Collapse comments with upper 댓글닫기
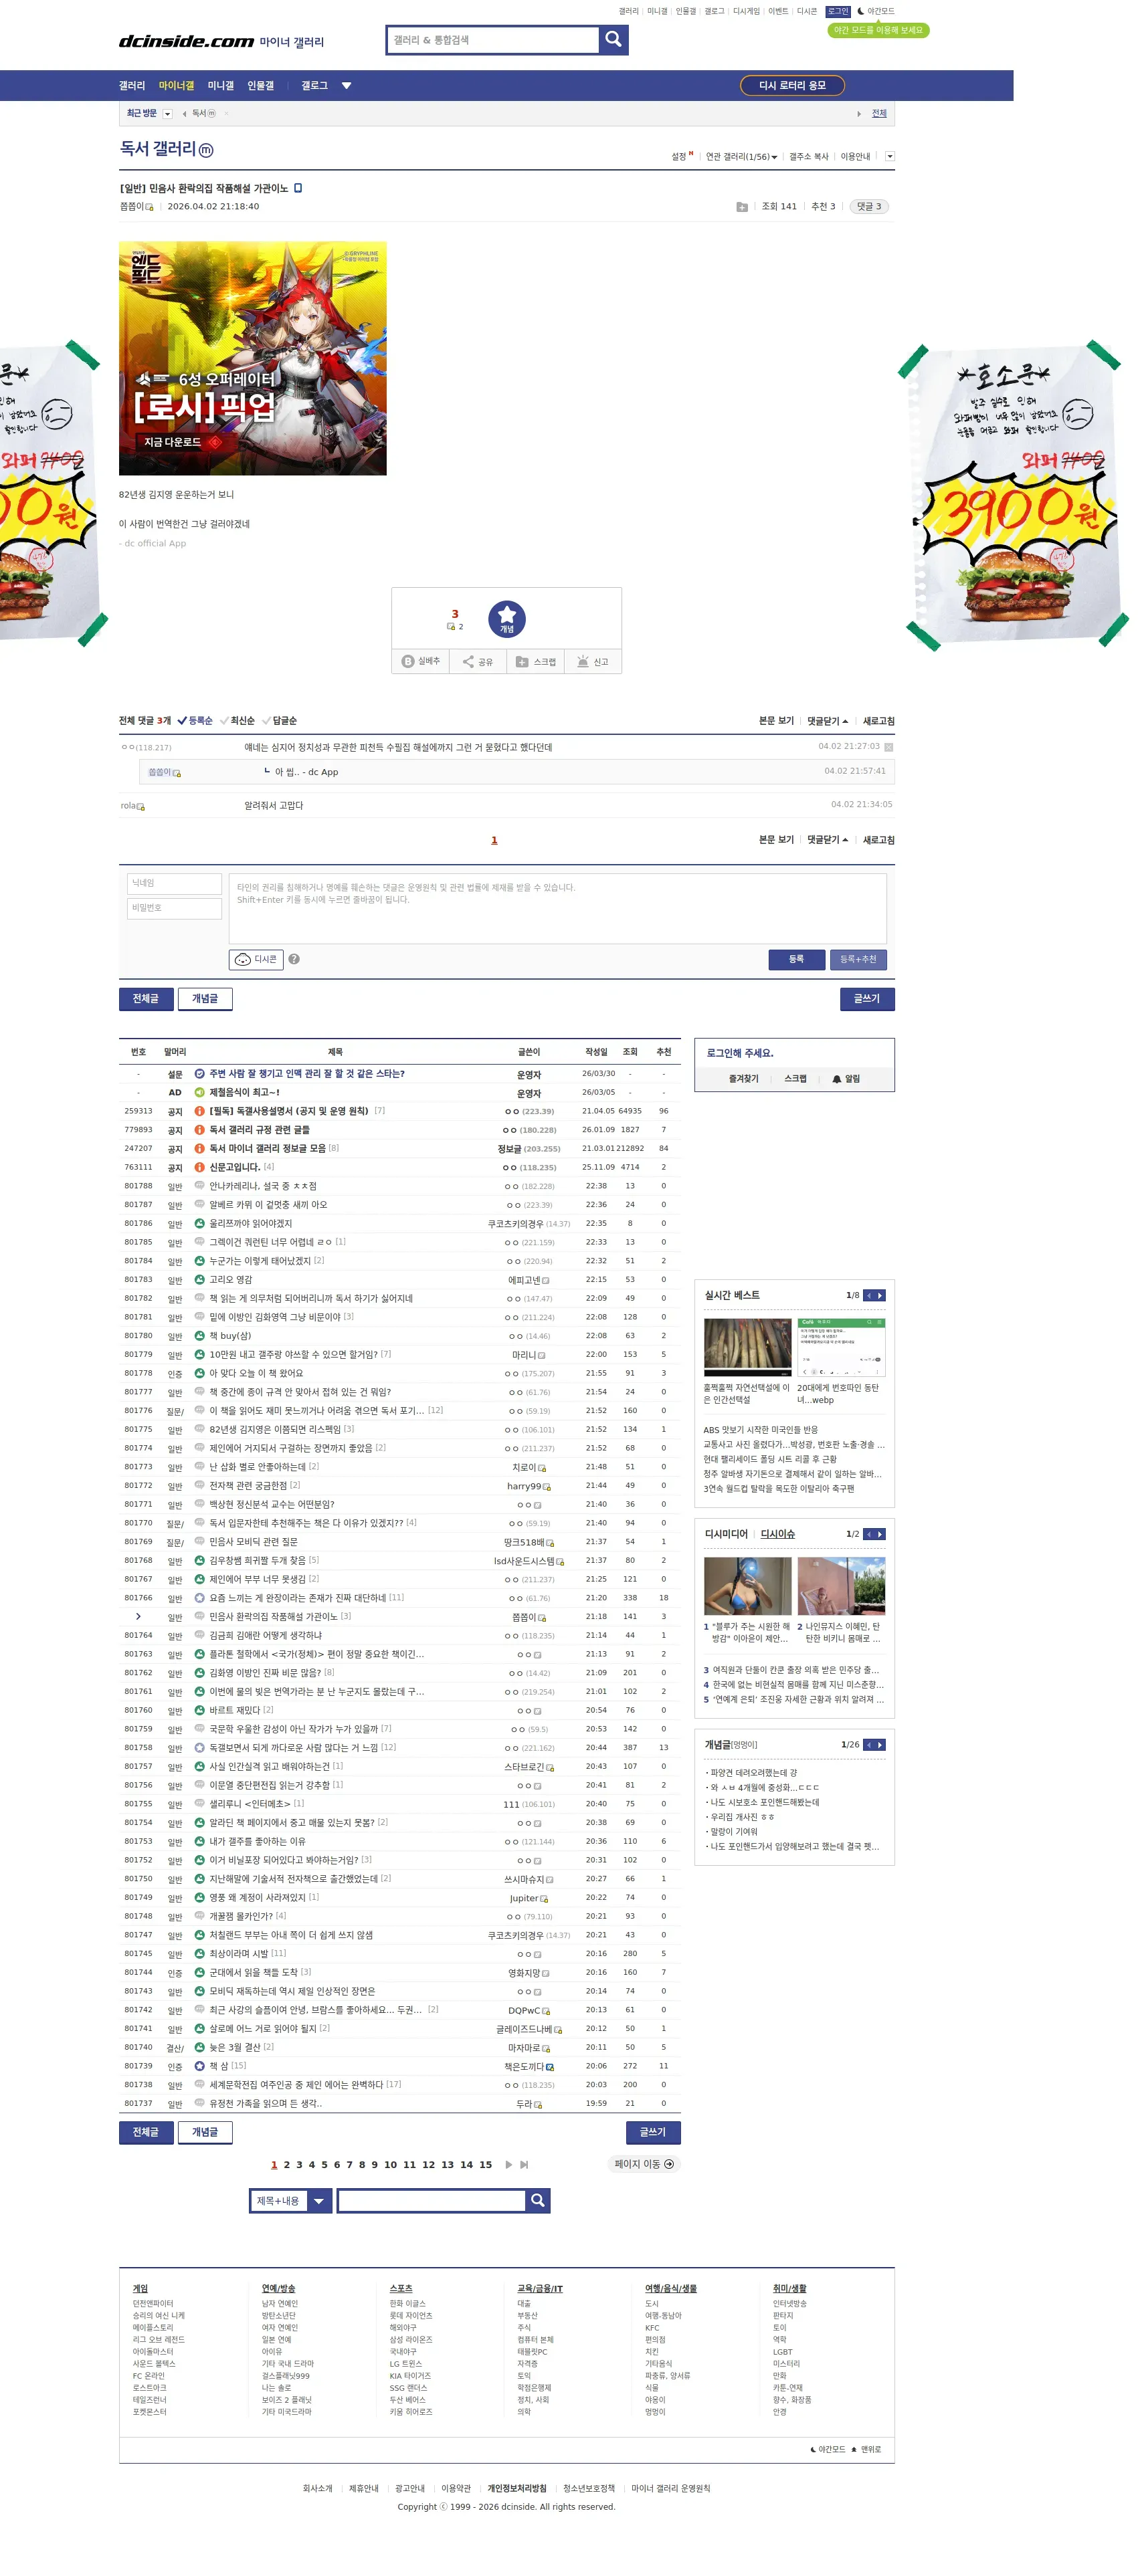 (x=827, y=721)
